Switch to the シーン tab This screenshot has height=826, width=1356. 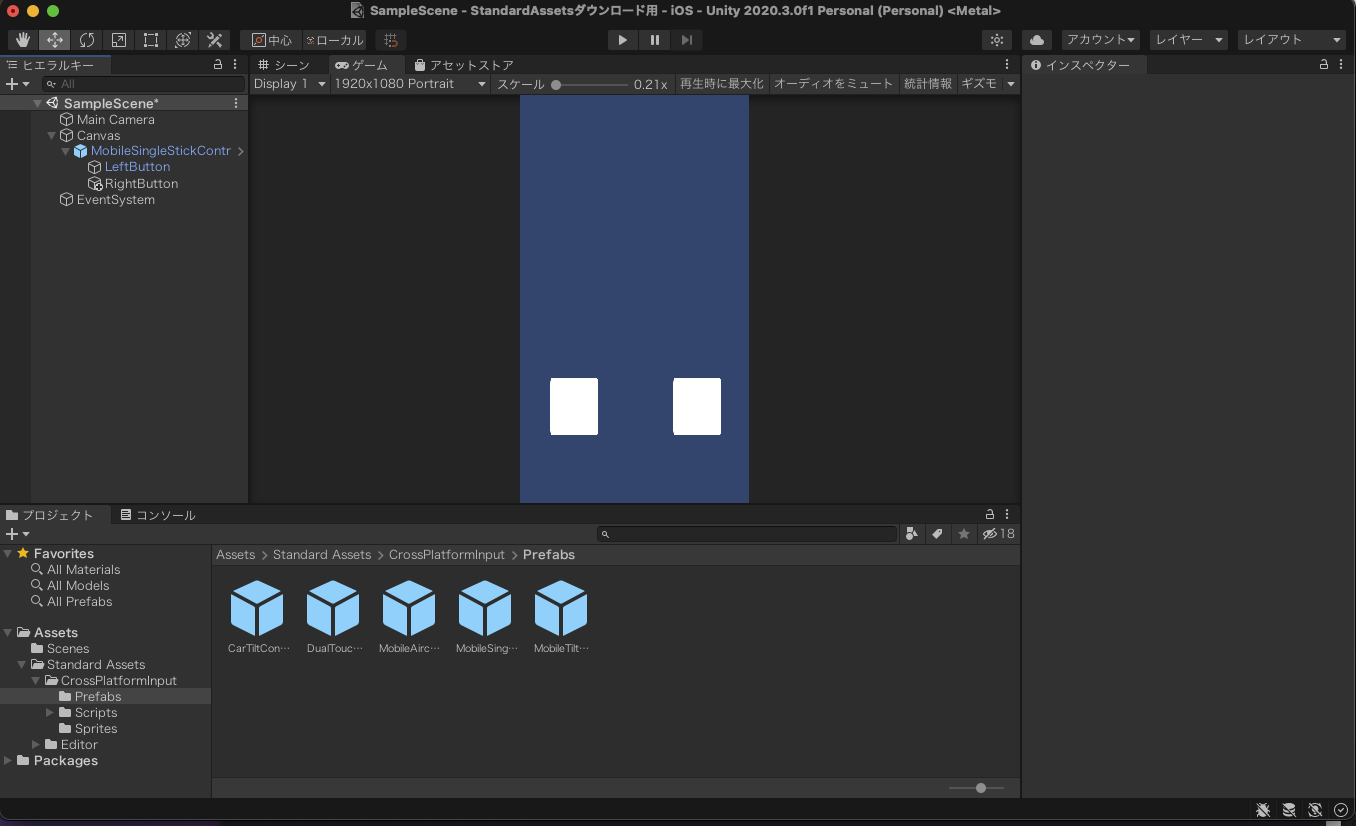285,65
